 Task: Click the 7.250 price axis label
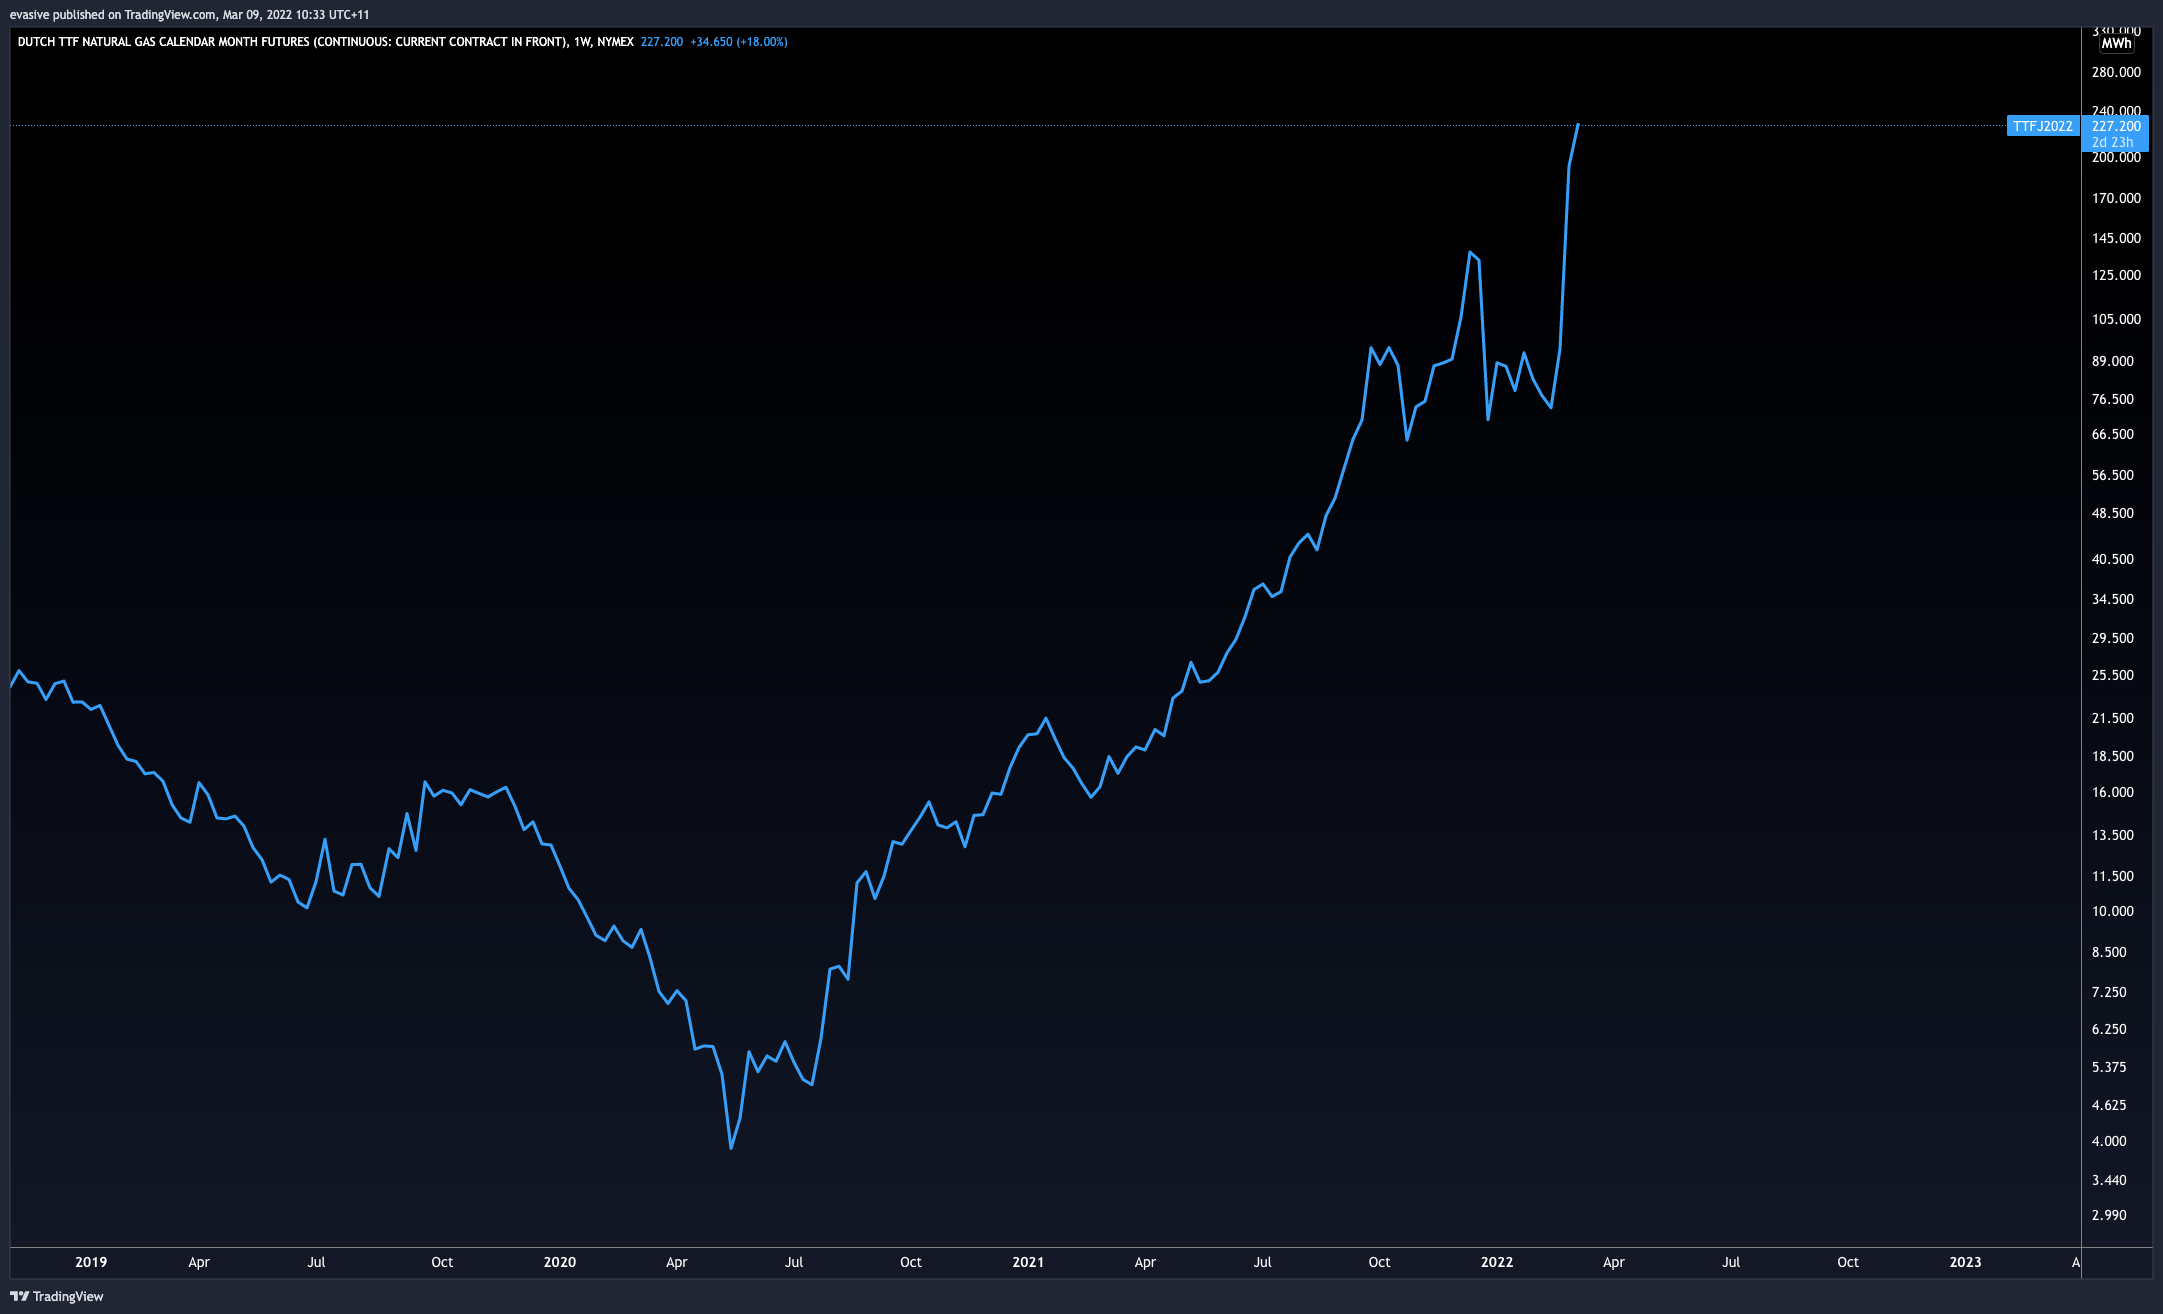pos(2109,992)
